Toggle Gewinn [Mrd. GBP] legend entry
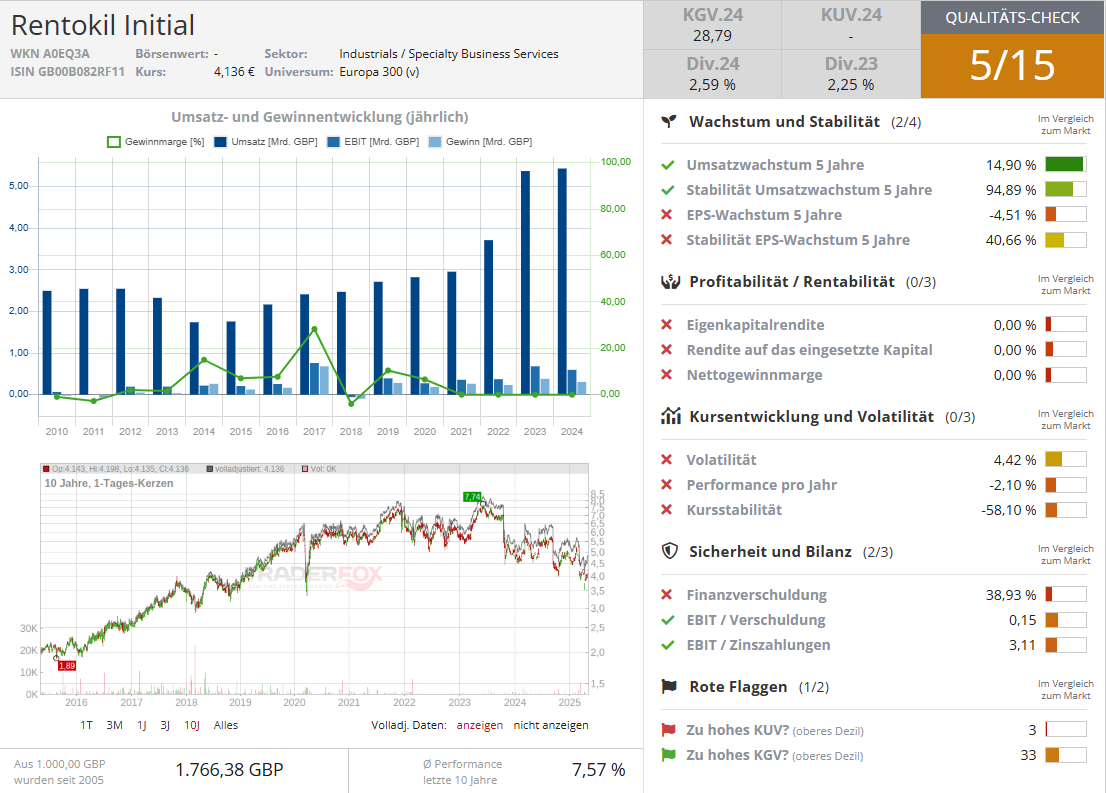Viewport: 1106px width, 793px height. [480, 142]
